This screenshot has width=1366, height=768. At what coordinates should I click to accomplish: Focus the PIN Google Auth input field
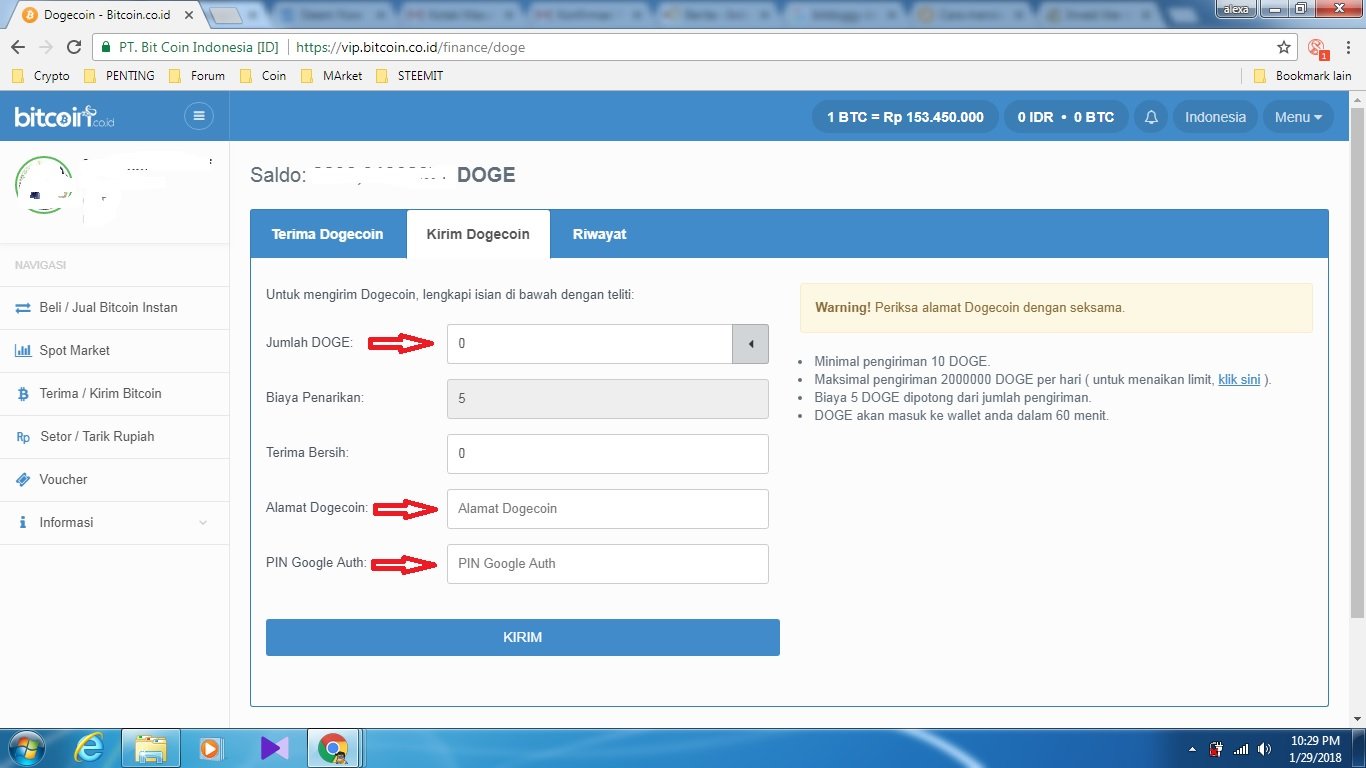608,564
